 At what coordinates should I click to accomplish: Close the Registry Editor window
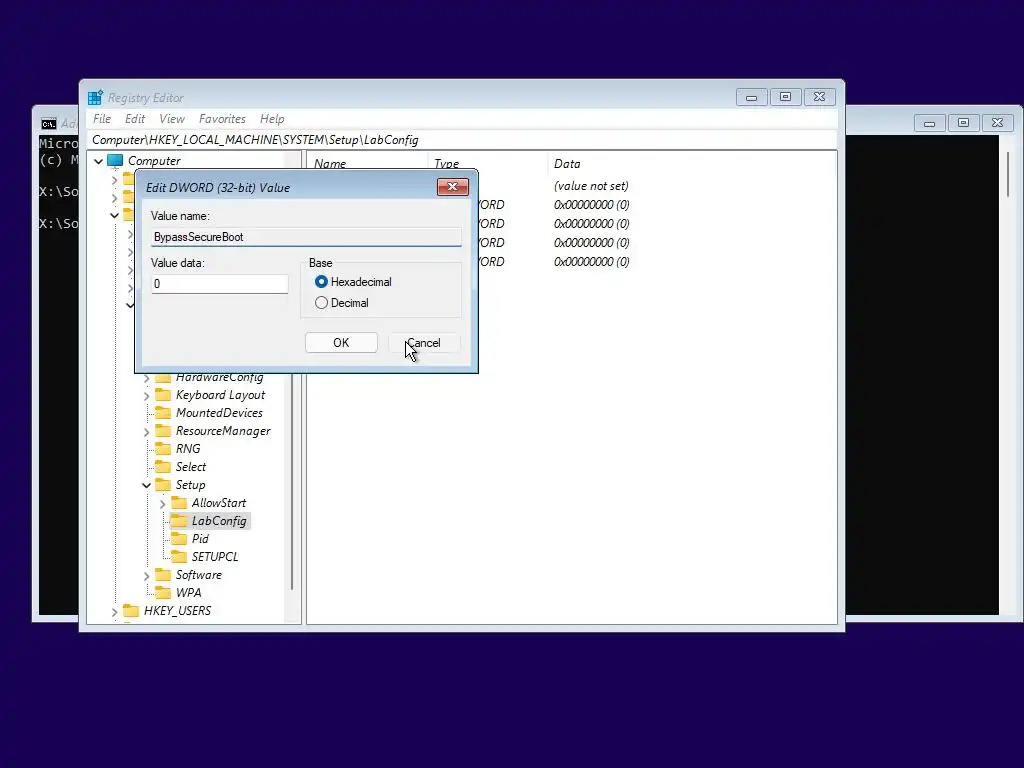(x=820, y=97)
